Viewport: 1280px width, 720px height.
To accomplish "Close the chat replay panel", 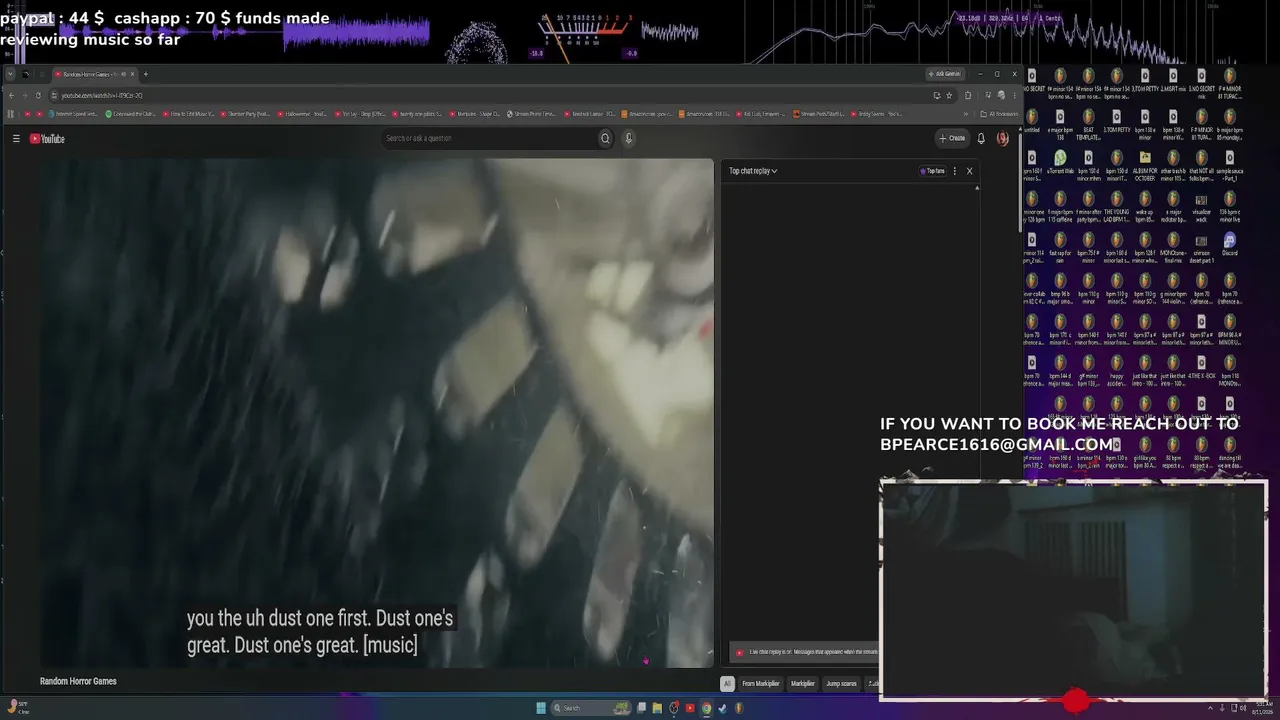I will tap(969, 171).
